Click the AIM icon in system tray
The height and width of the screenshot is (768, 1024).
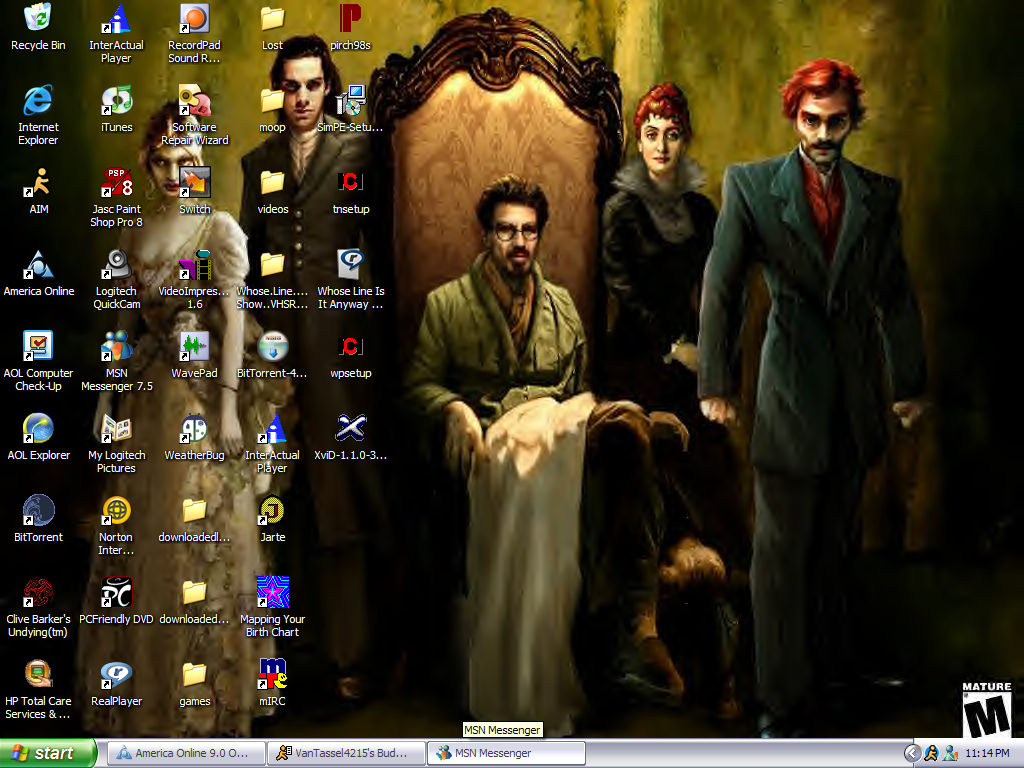coord(931,753)
